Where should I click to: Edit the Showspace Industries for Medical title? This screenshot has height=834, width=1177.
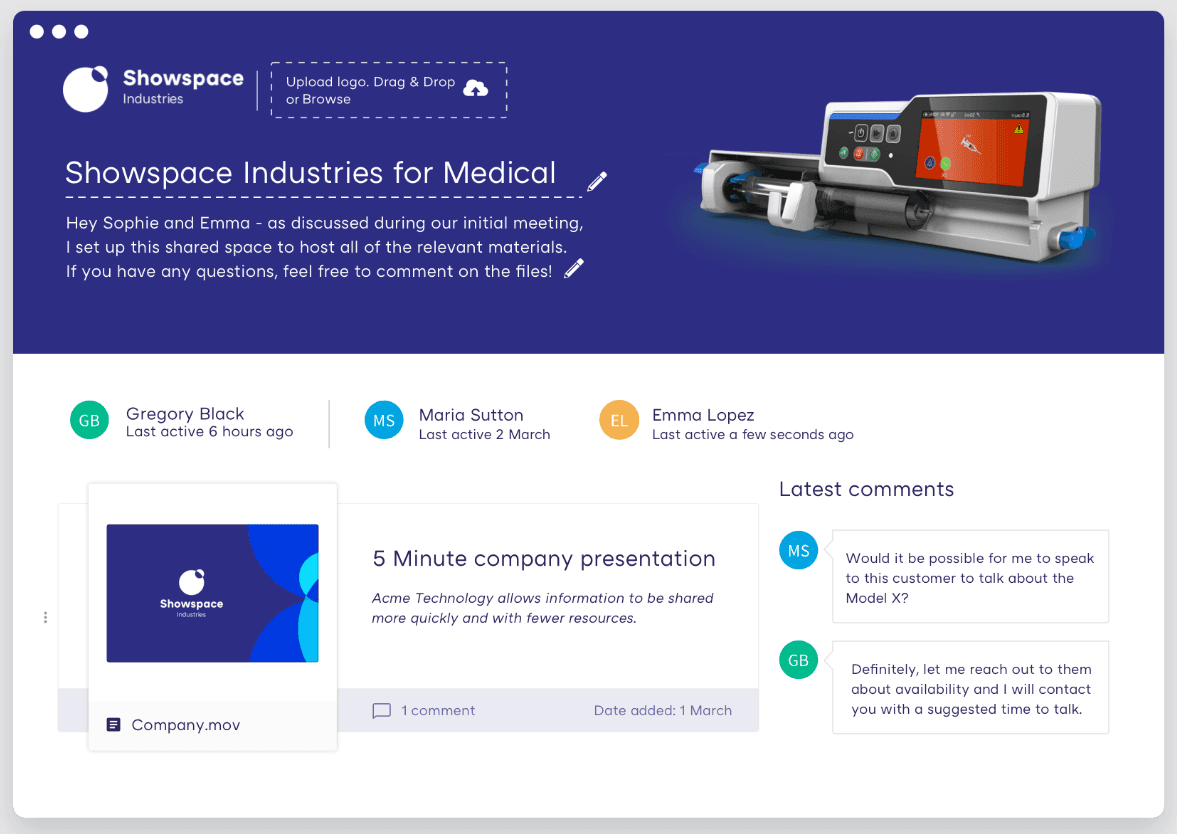[310, 173]
